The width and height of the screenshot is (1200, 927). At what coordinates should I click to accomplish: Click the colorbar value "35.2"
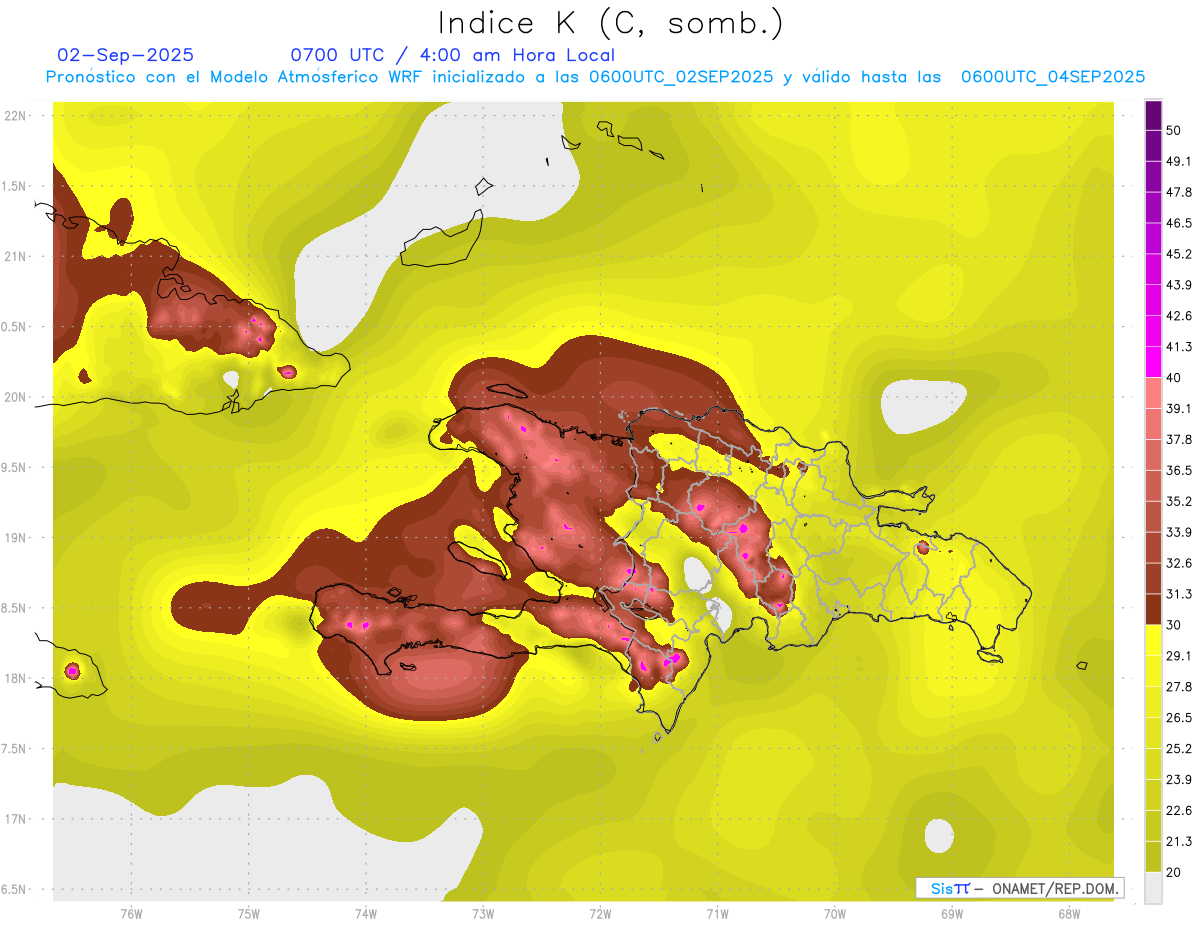1179,501
